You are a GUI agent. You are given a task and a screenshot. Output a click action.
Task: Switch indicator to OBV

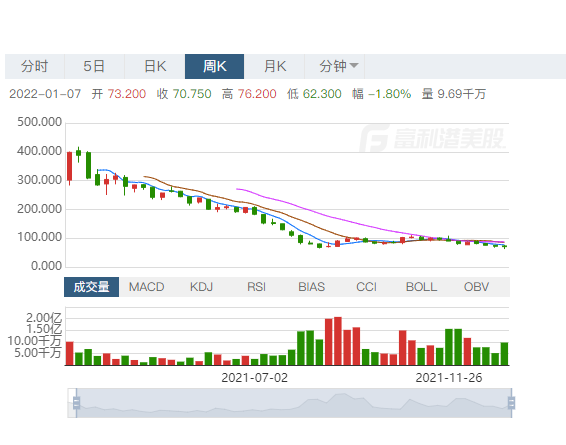(x=476, y=287)
